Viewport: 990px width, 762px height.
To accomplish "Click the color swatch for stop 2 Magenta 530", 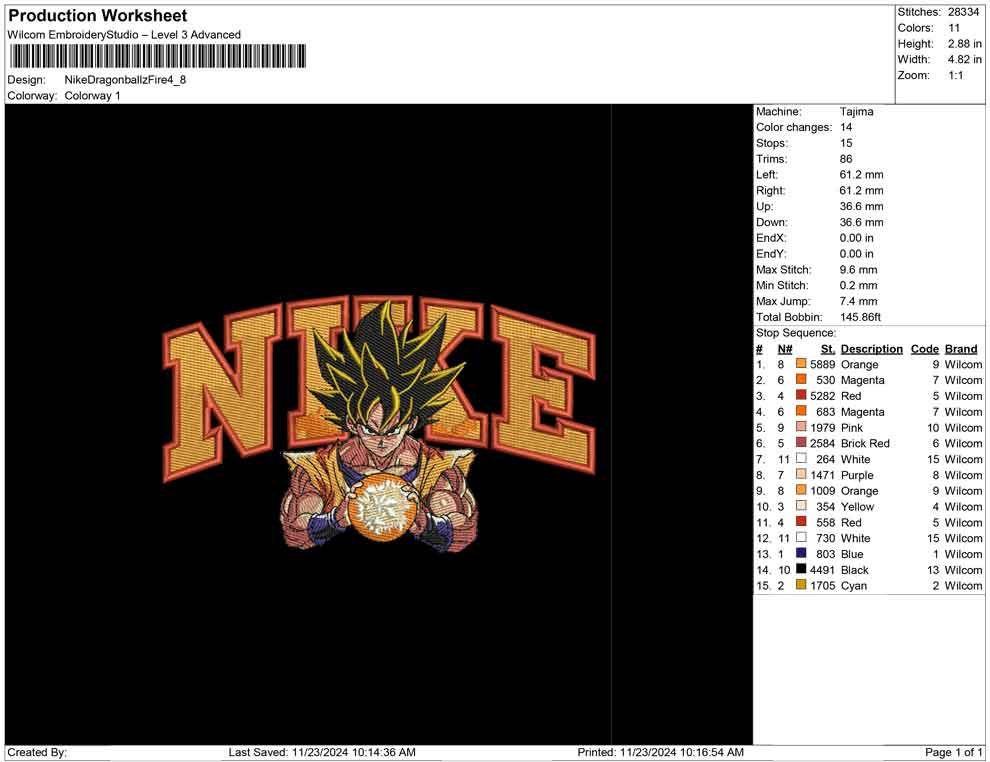I will (801, 379).
